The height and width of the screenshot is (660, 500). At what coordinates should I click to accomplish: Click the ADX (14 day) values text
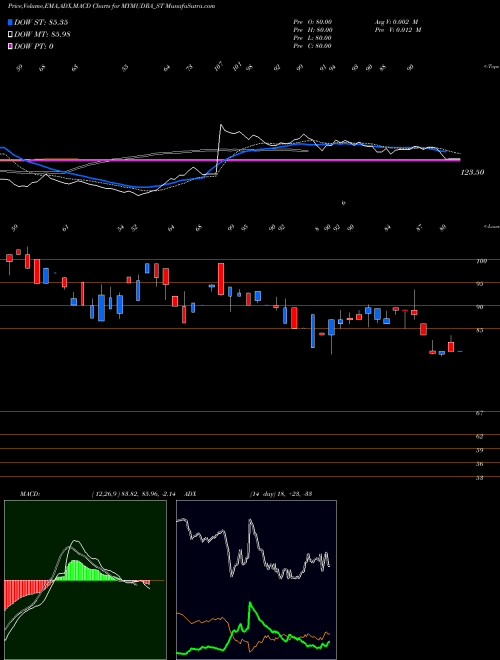click(x=281, y=494)
